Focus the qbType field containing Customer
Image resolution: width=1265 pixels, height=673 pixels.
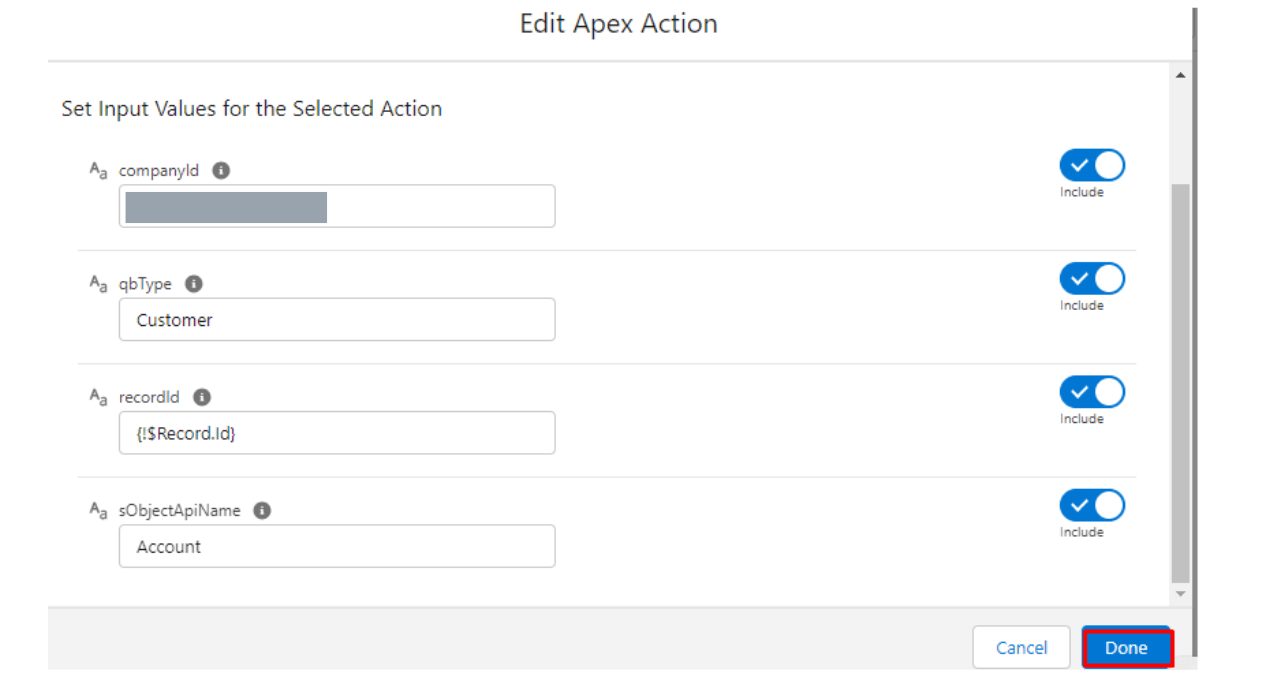click(337, 320)
